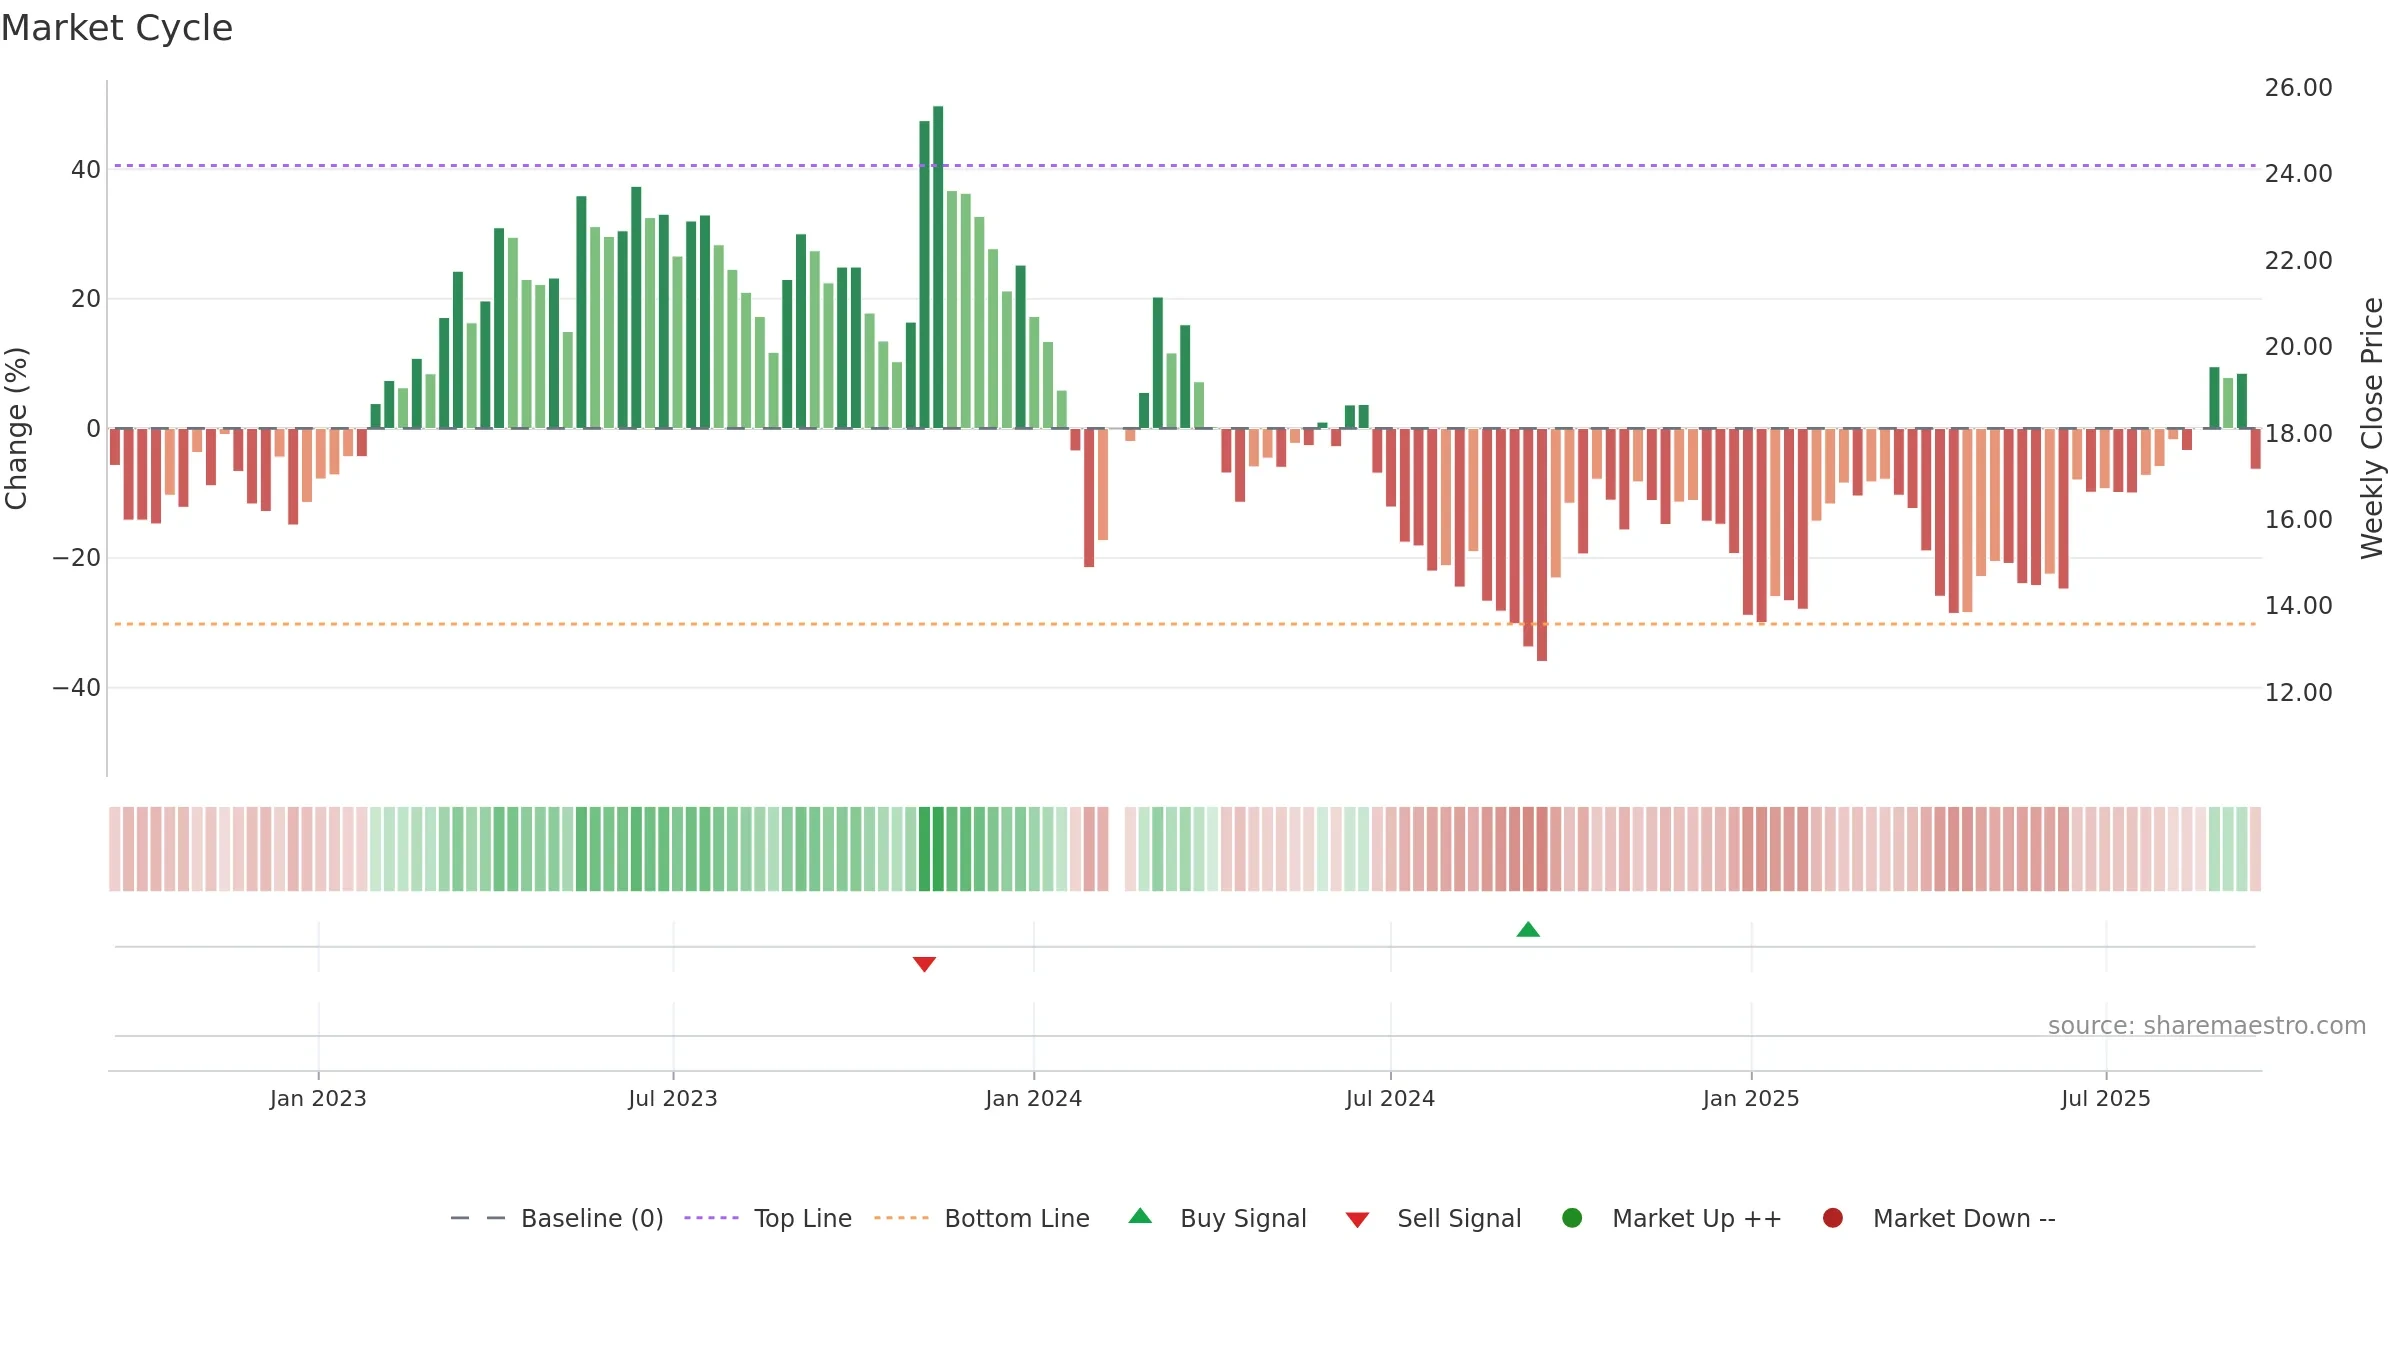Image resolution: width=2400 pixels, height=1350 pixels.
Task: Toggle Market Down -- legend entry
Action: click(x=1939, y=1218)
